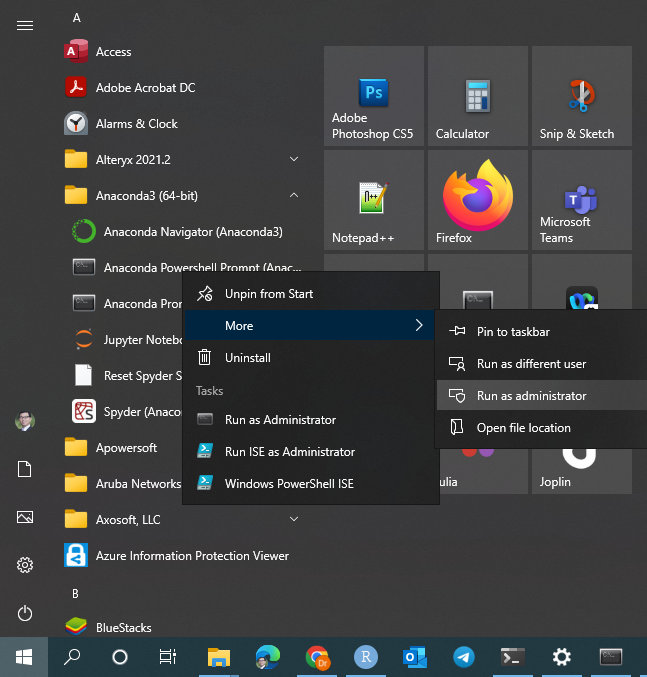This screenshot has width=647, height=677.
Task: Choose Uninstall from context menu
Action: point(309,357)
